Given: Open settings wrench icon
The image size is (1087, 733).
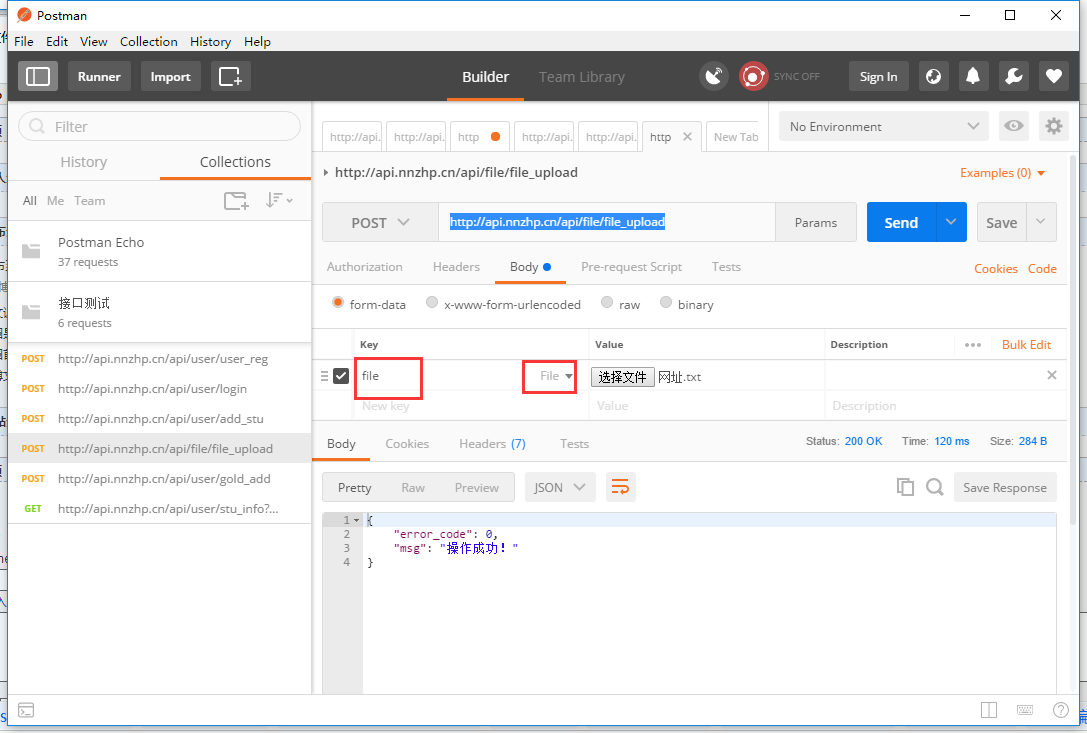Looking at the screenshot, I should 1014,76.
